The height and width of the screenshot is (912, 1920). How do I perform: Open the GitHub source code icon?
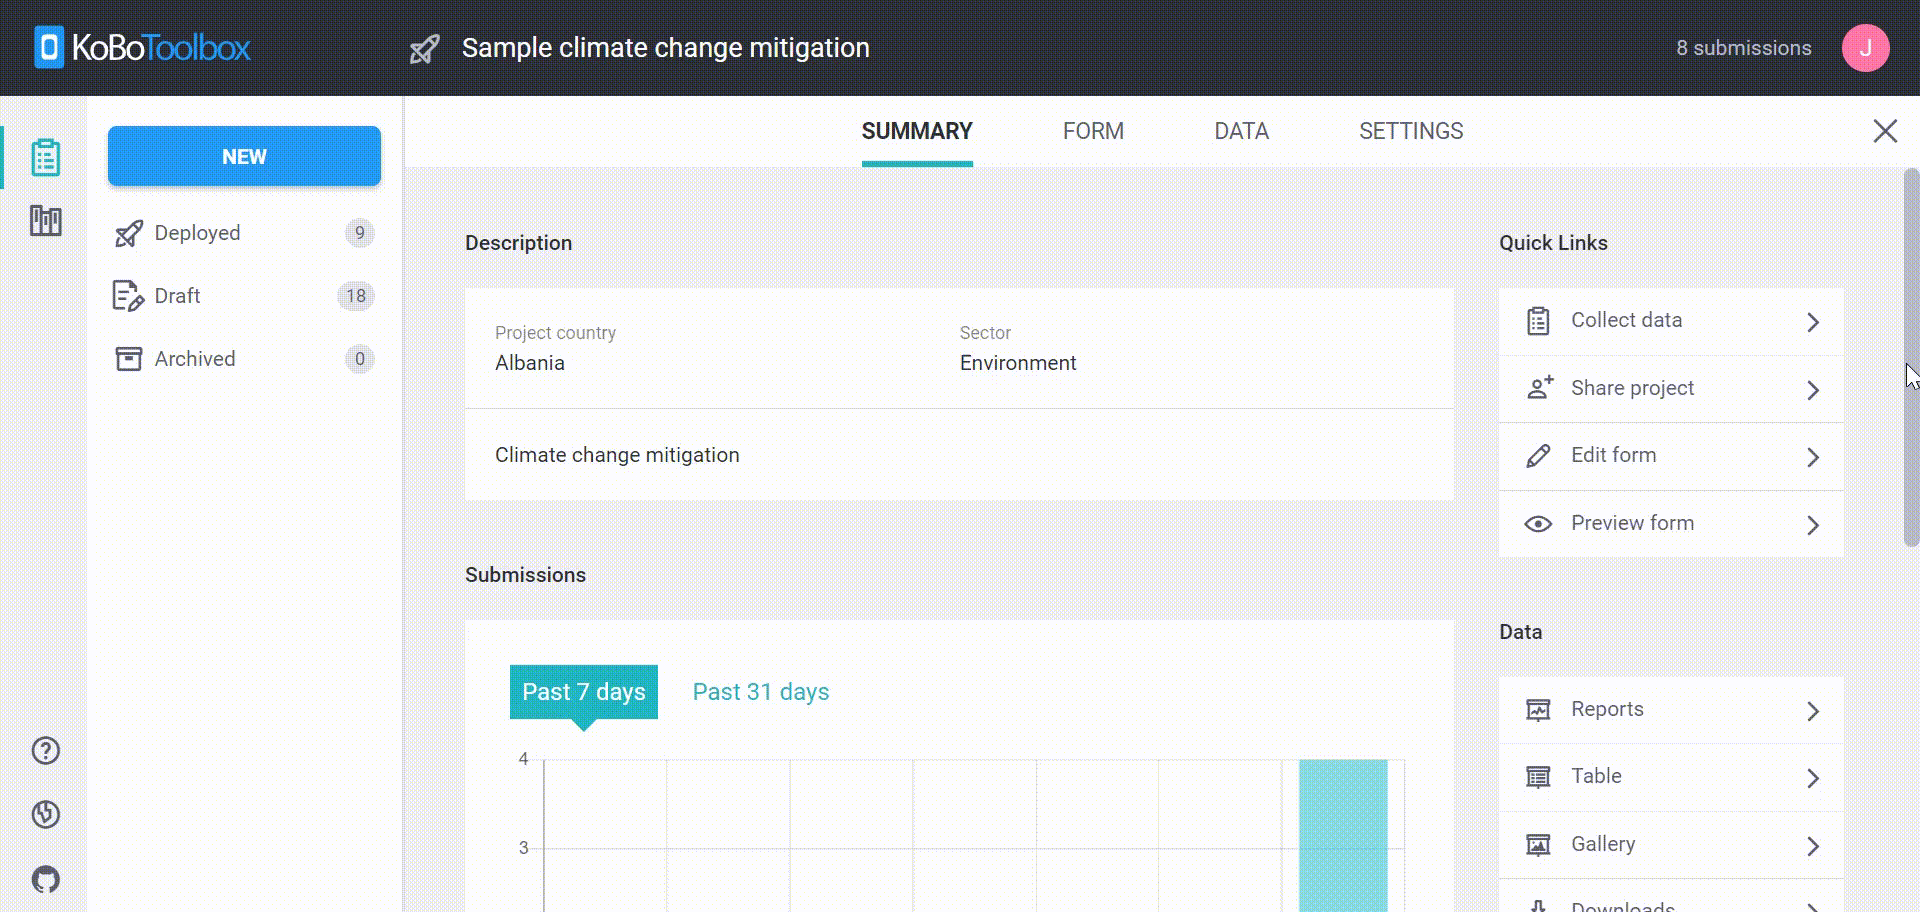click(46, 879)
